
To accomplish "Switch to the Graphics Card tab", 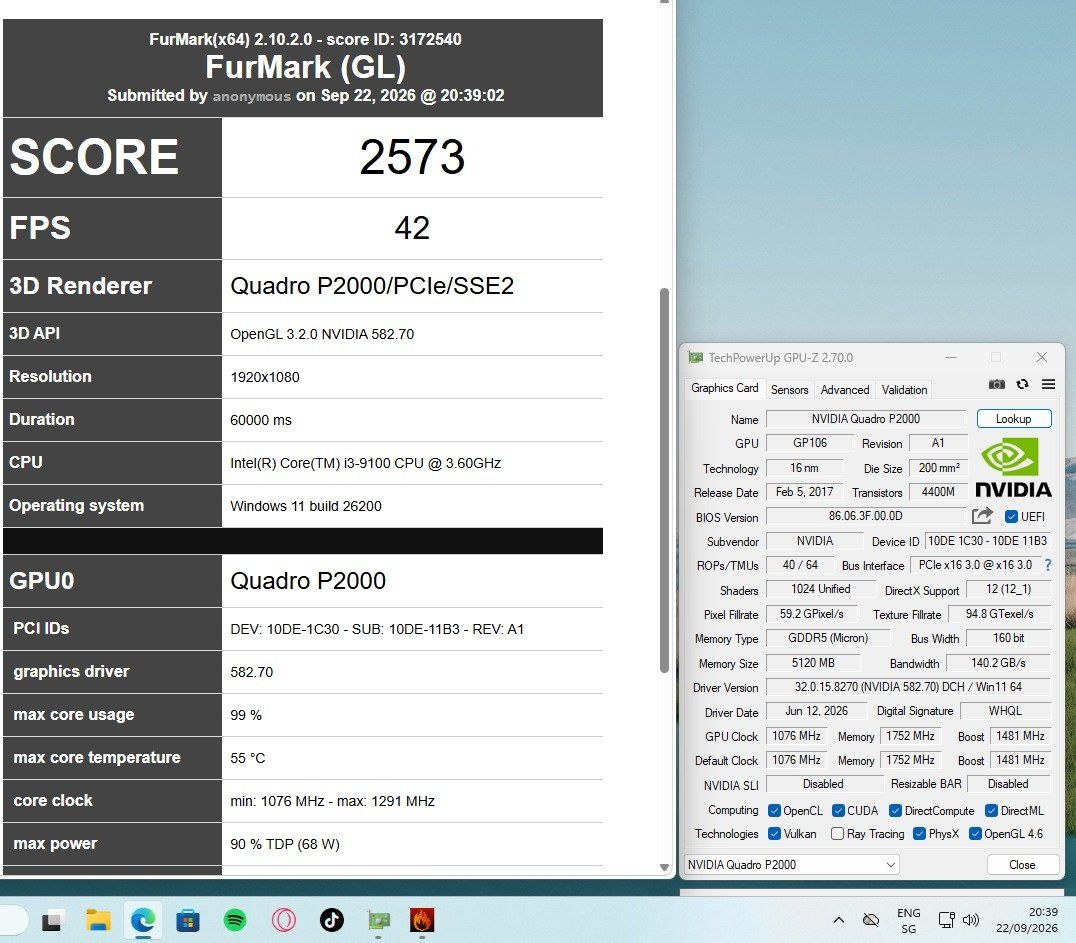I will (x=725, y=388).
